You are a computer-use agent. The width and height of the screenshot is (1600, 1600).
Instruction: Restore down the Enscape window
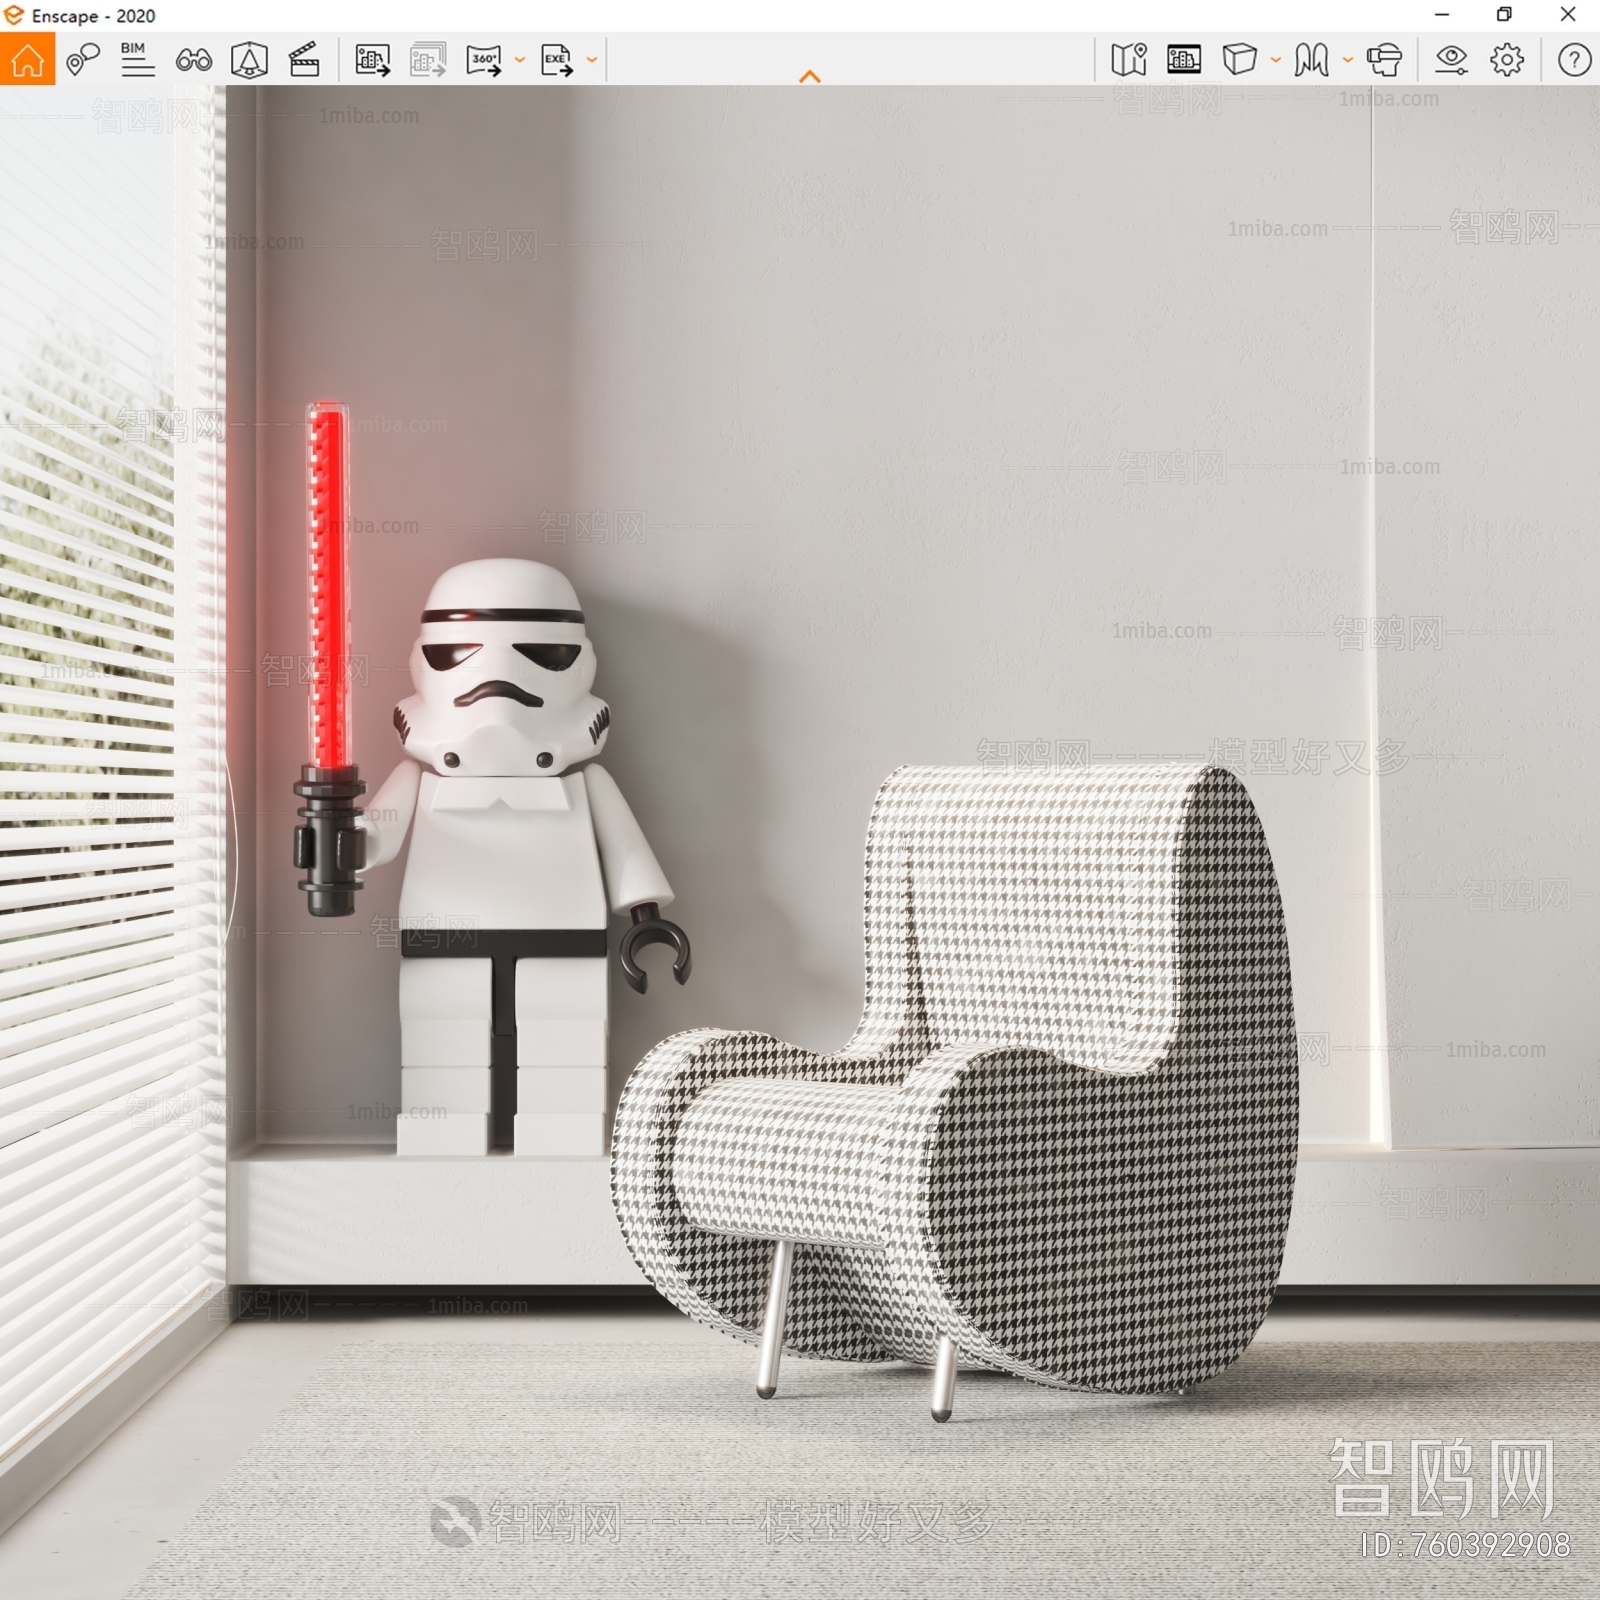point(1504,15)
